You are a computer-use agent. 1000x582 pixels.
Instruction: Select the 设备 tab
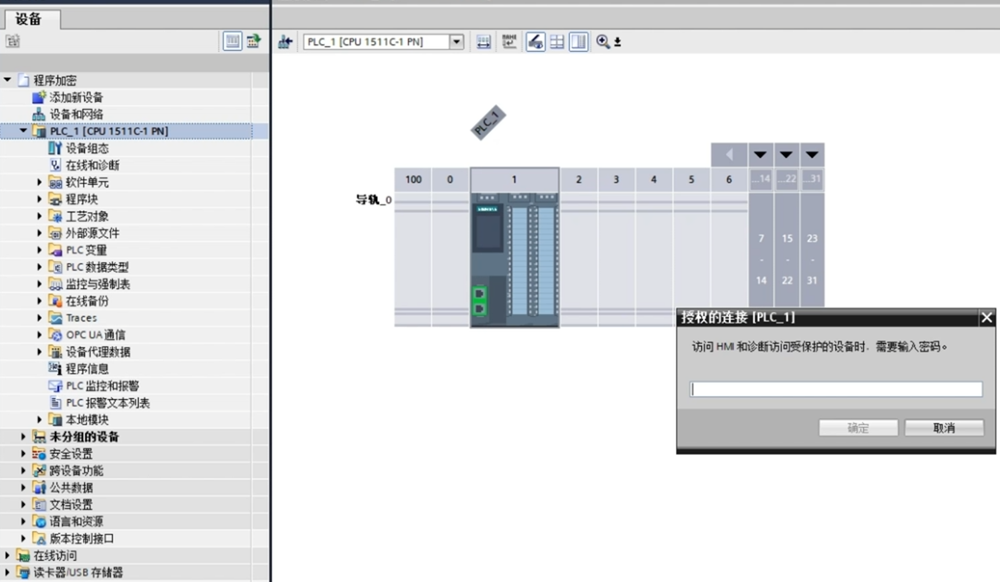tap(37, 19)
